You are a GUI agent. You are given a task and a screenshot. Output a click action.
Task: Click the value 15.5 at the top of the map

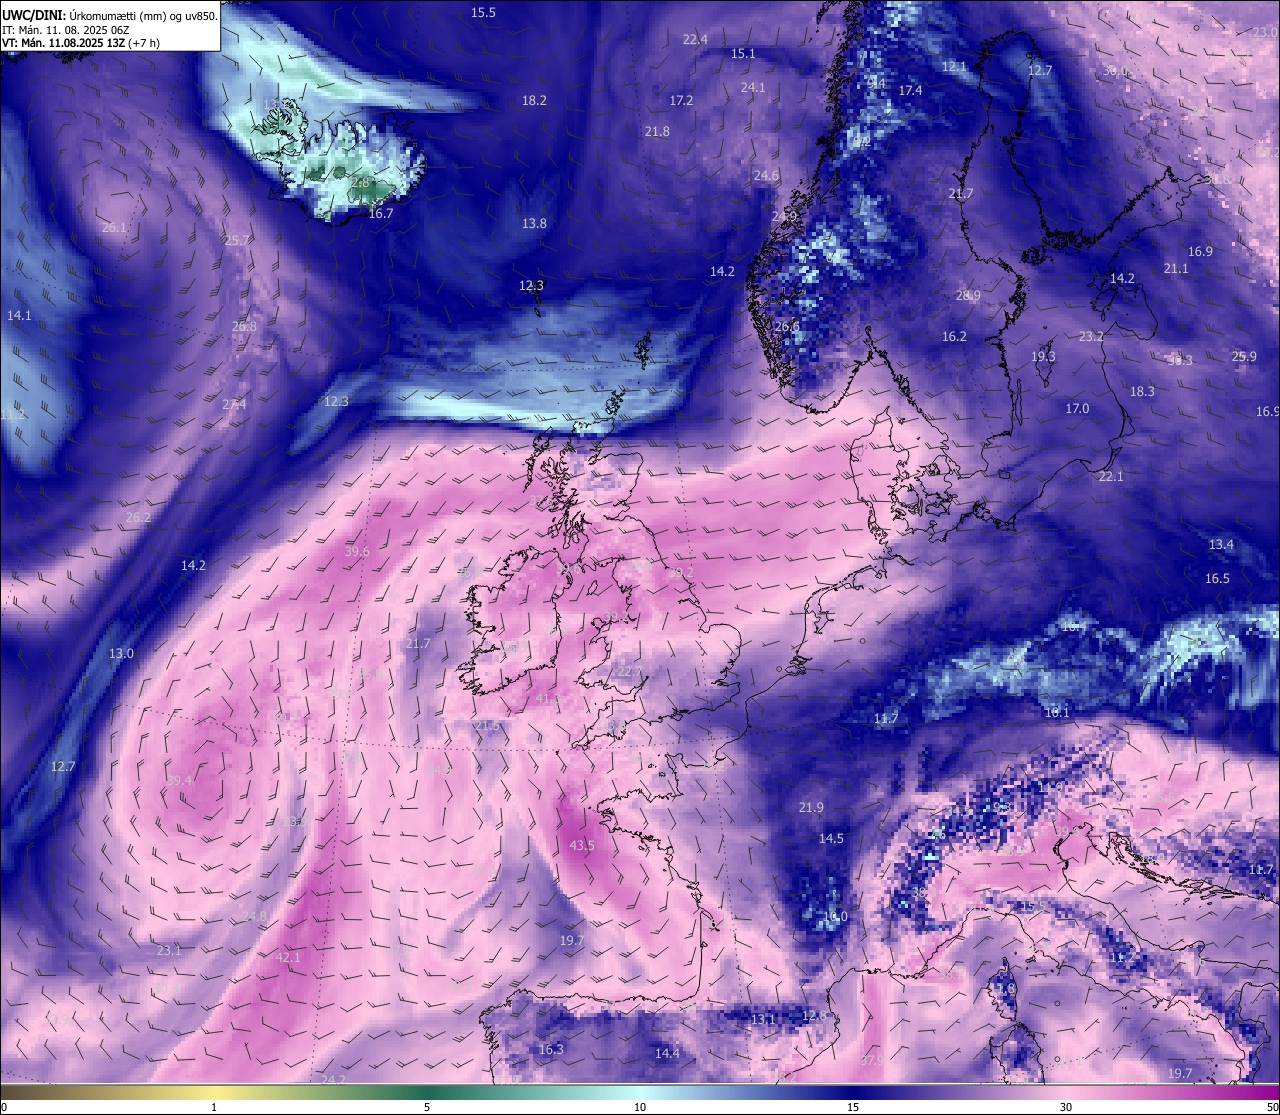483,12
